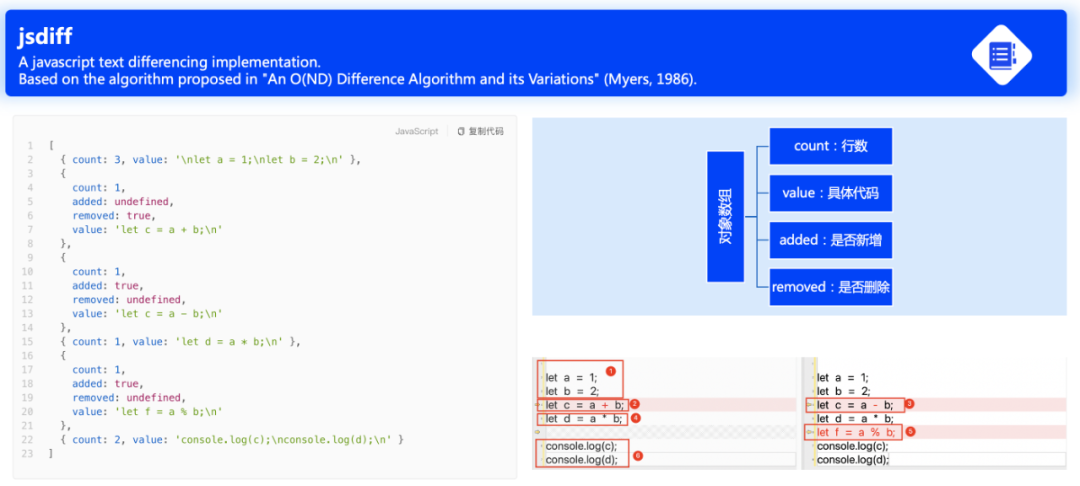Click 'let a = 1;' in the right diff pane
Screen dimensions: 1080x486
click(x=842, y=377)
